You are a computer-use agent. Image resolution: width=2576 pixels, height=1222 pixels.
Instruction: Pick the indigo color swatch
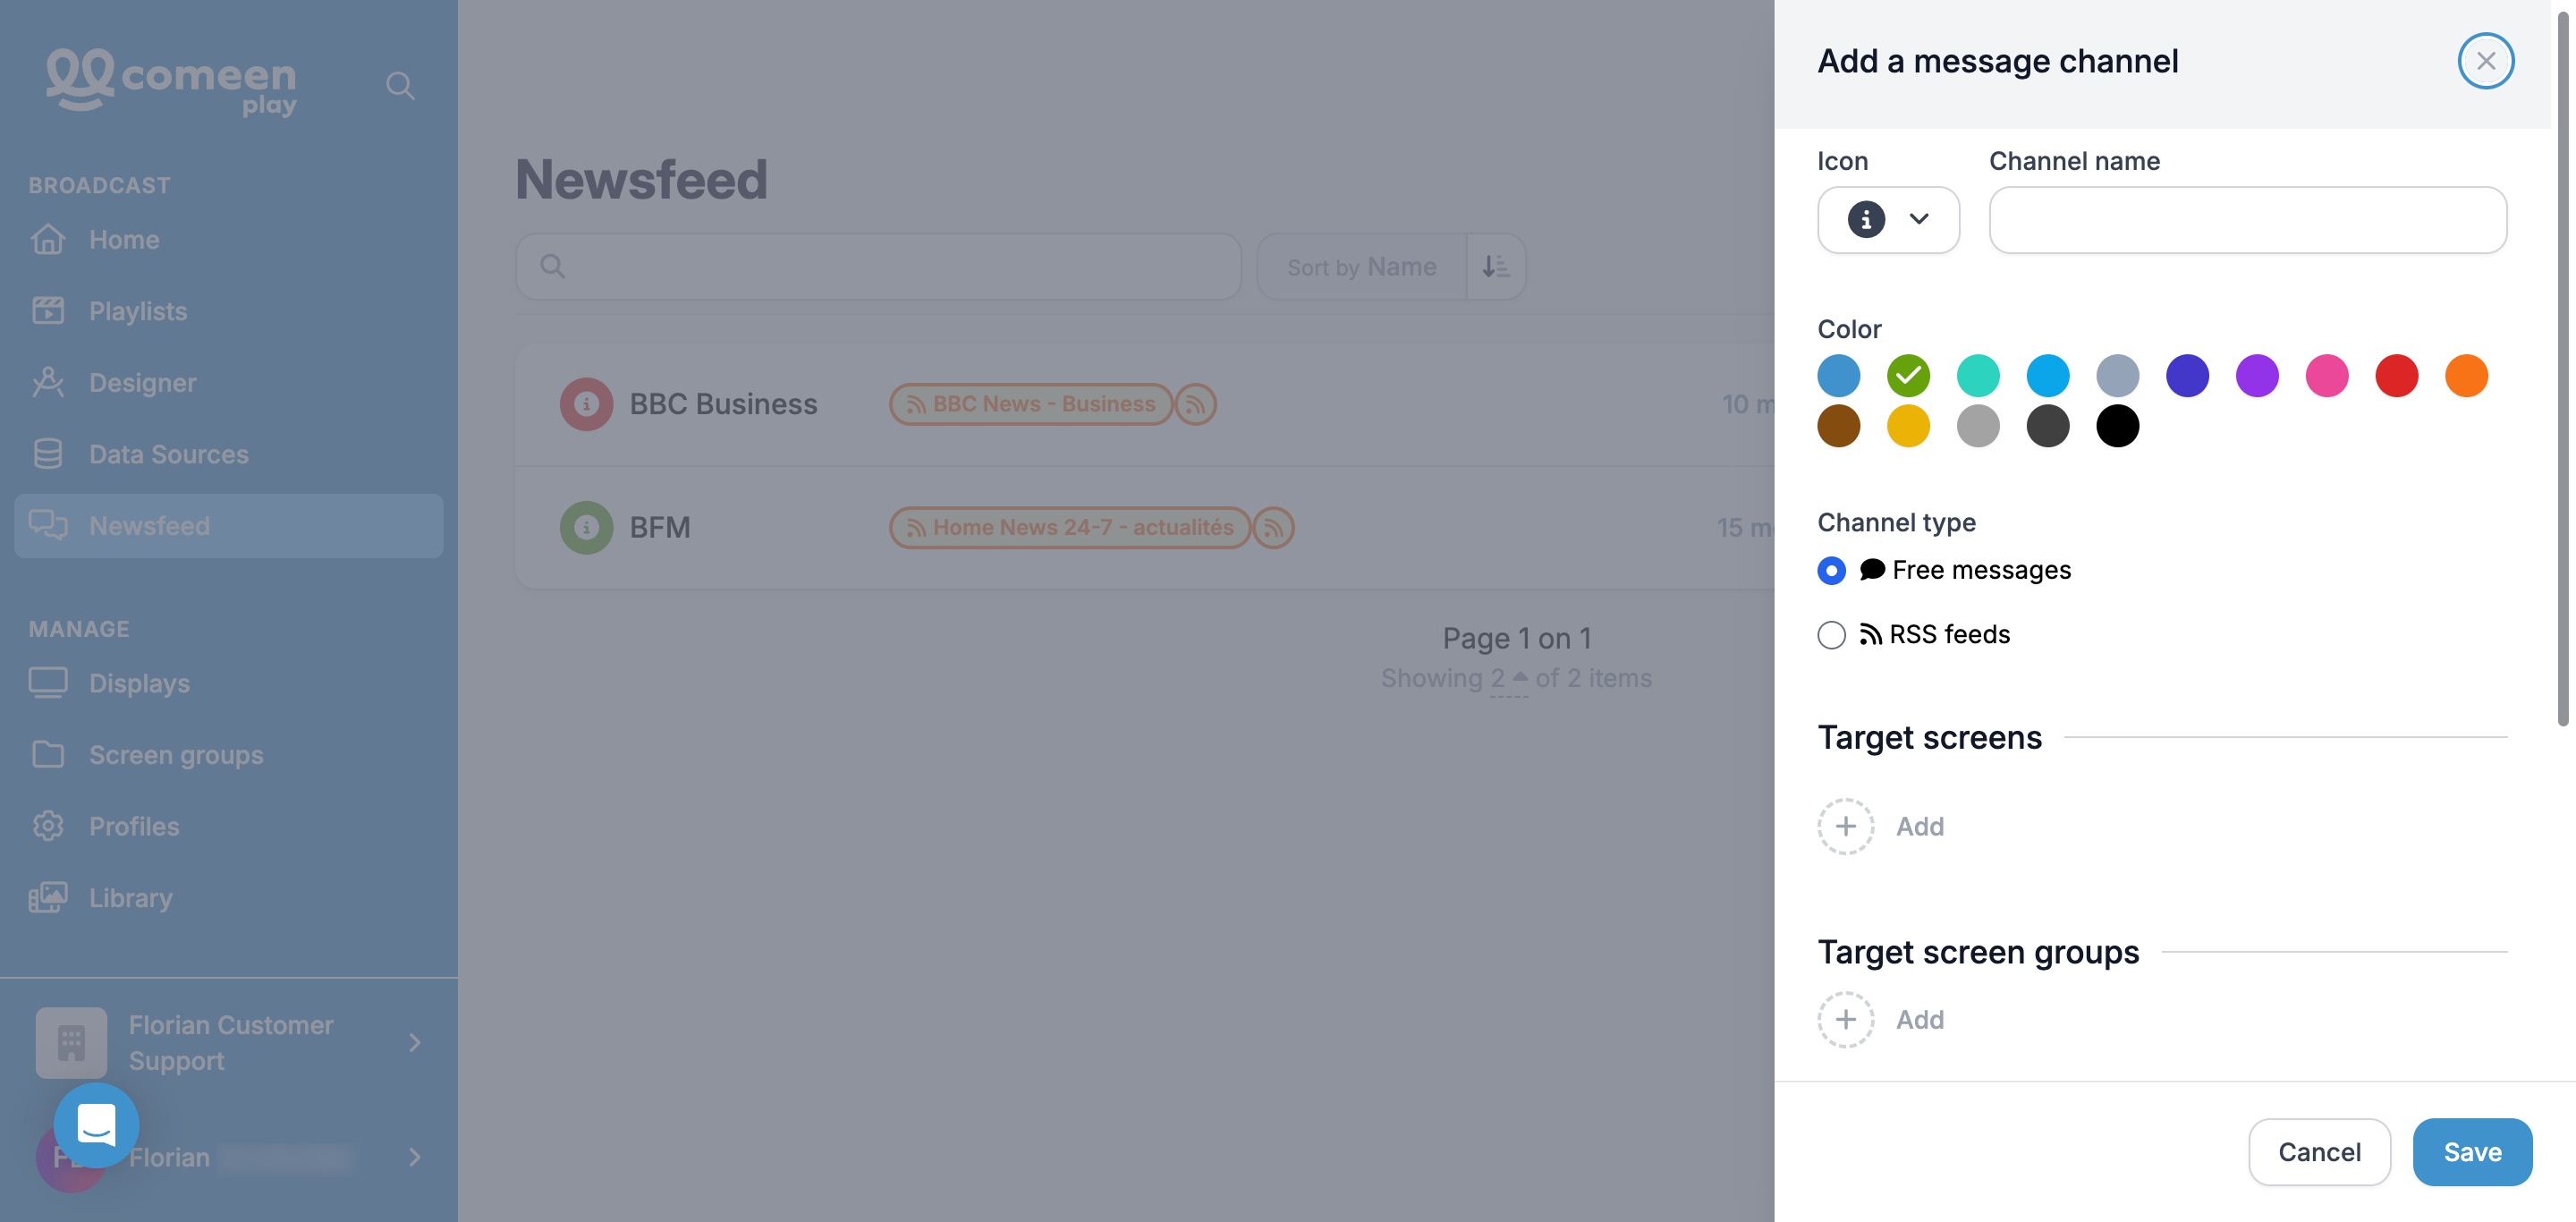(x=2187, y=376)
